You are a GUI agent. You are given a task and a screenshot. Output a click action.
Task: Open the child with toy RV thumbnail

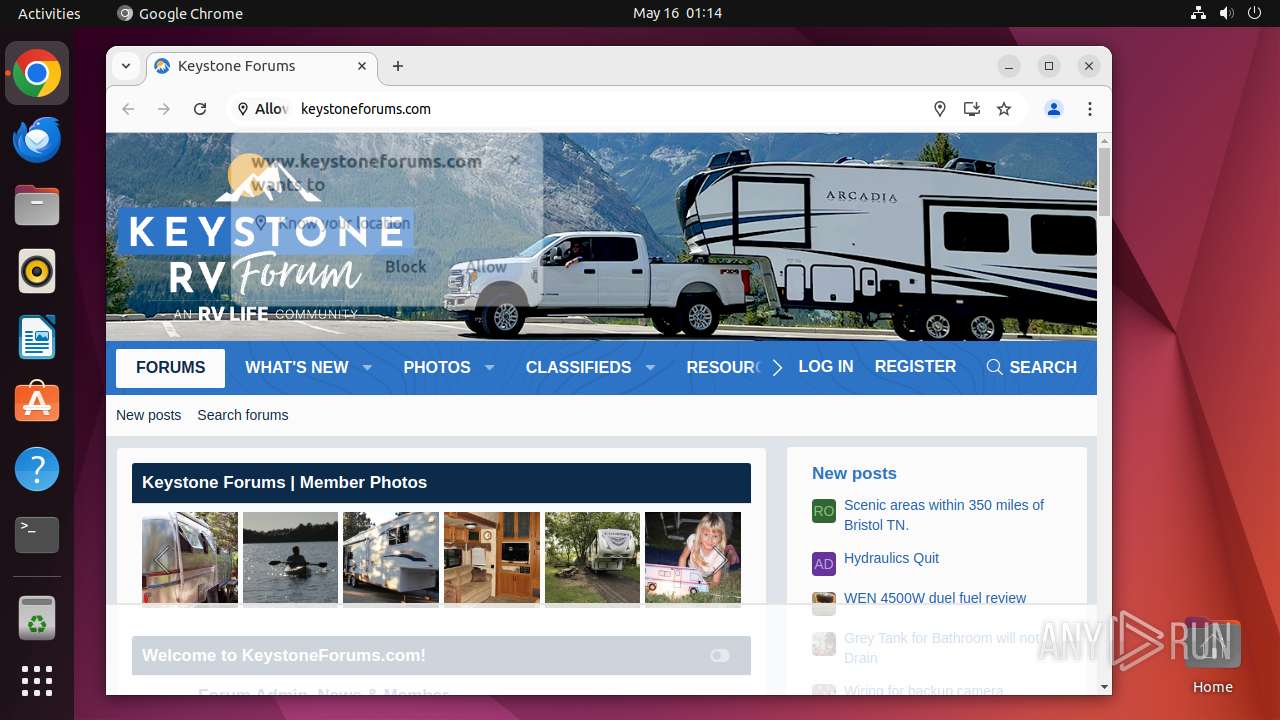click(x=693, y=558)
